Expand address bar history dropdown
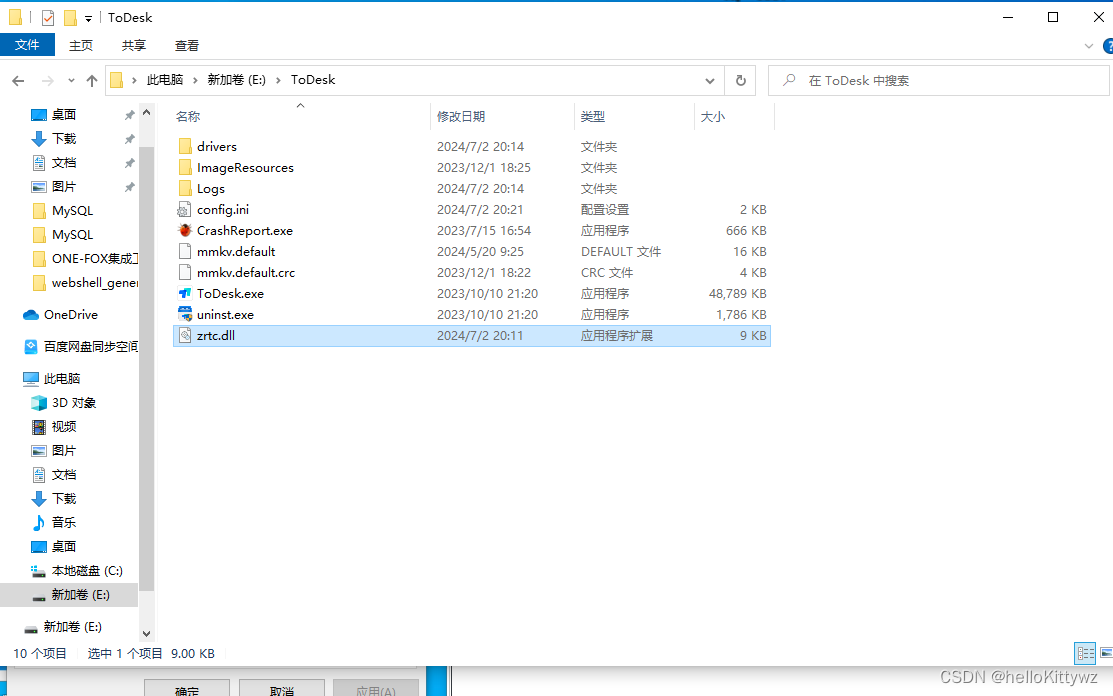This screenshot has height=696, width=1113. click(709, 81)
